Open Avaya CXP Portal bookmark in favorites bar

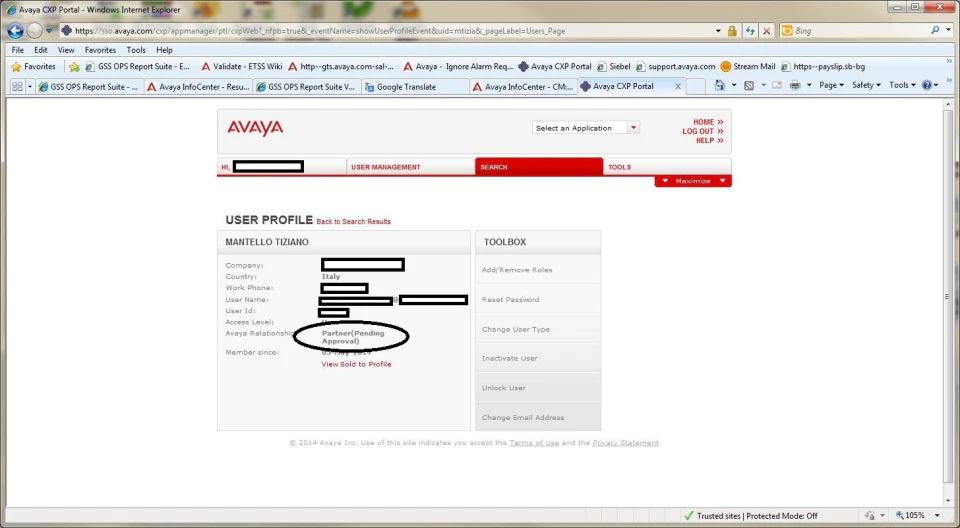pos(555,66)
